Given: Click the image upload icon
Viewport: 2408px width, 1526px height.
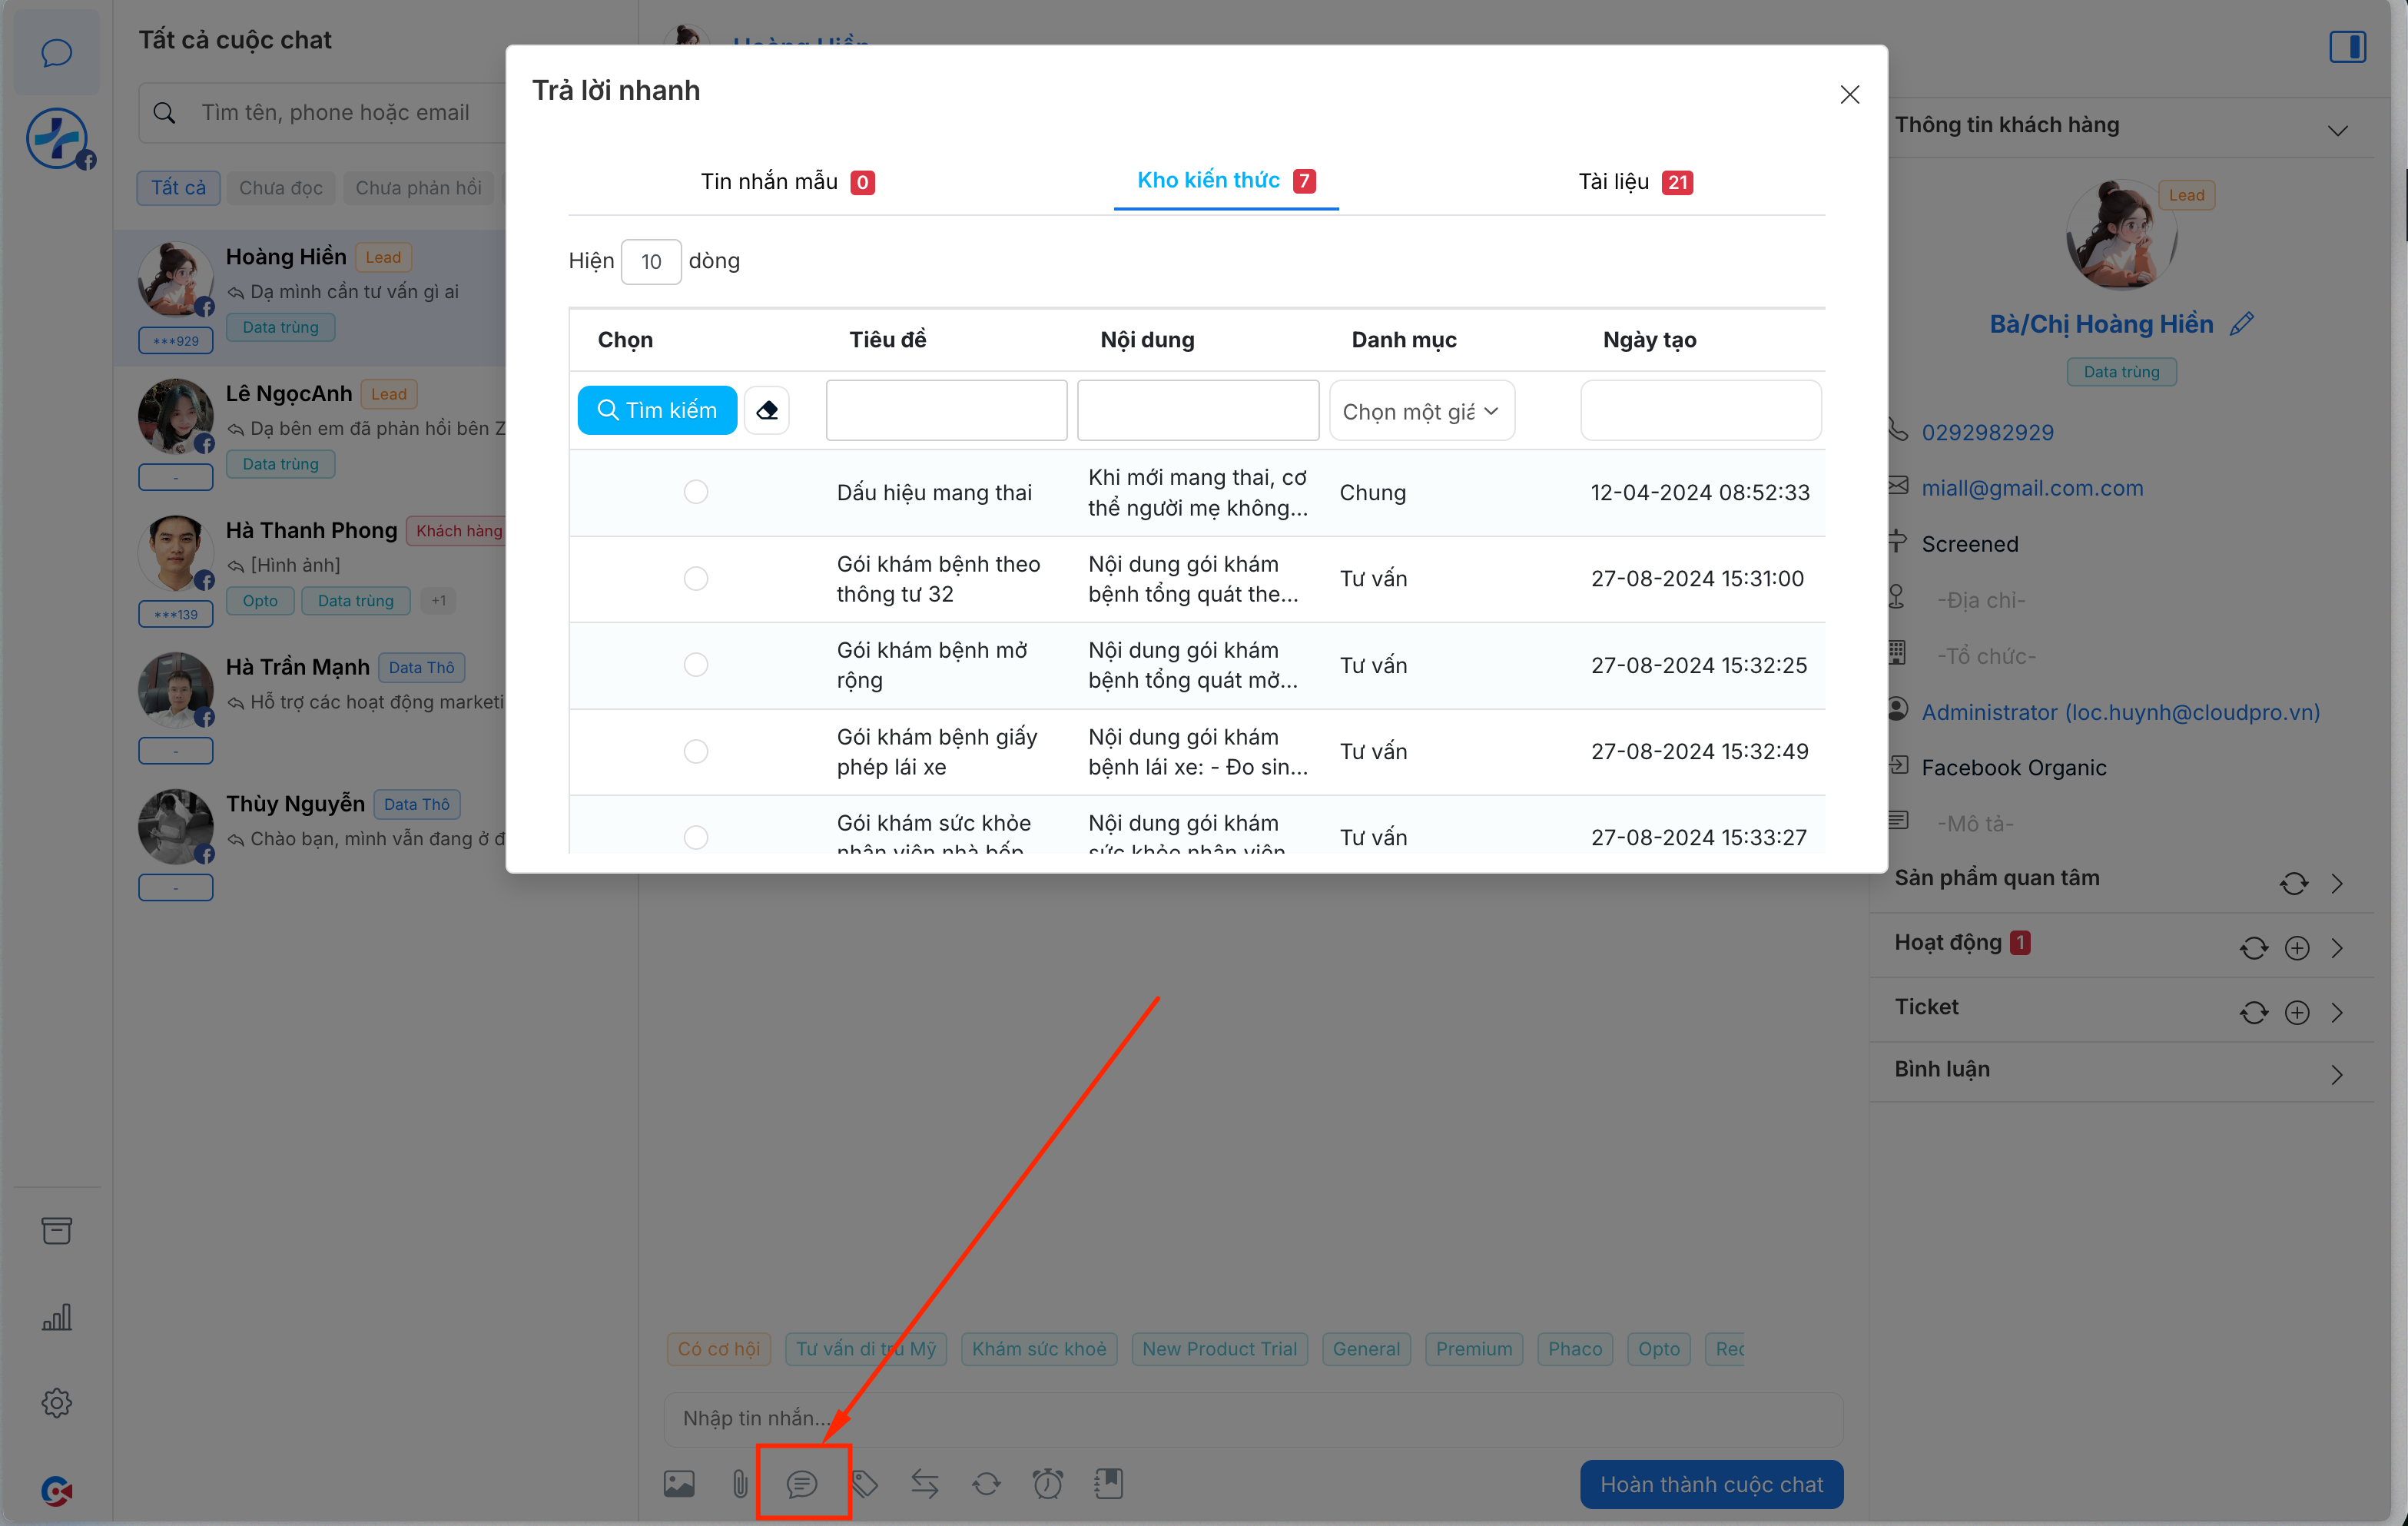Looking at the screenshot, I should (x=679, y=1484).
